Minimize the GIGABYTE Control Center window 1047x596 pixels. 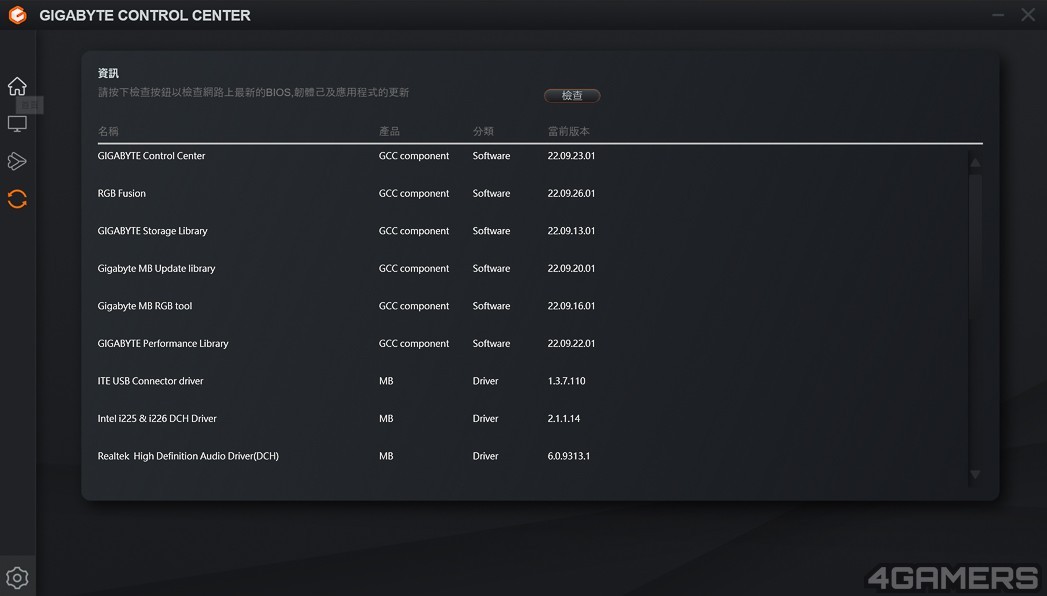click(x=998, y=15)
